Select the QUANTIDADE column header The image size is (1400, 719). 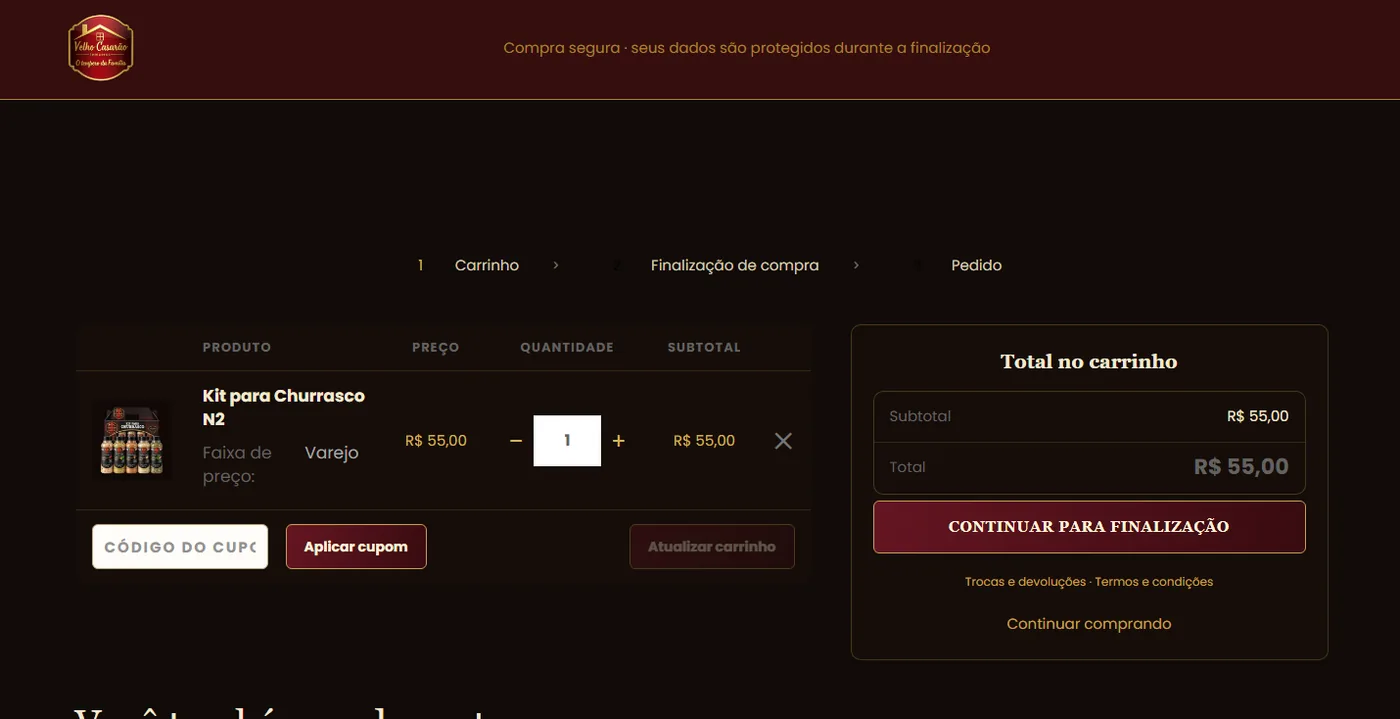click(567, 348)
